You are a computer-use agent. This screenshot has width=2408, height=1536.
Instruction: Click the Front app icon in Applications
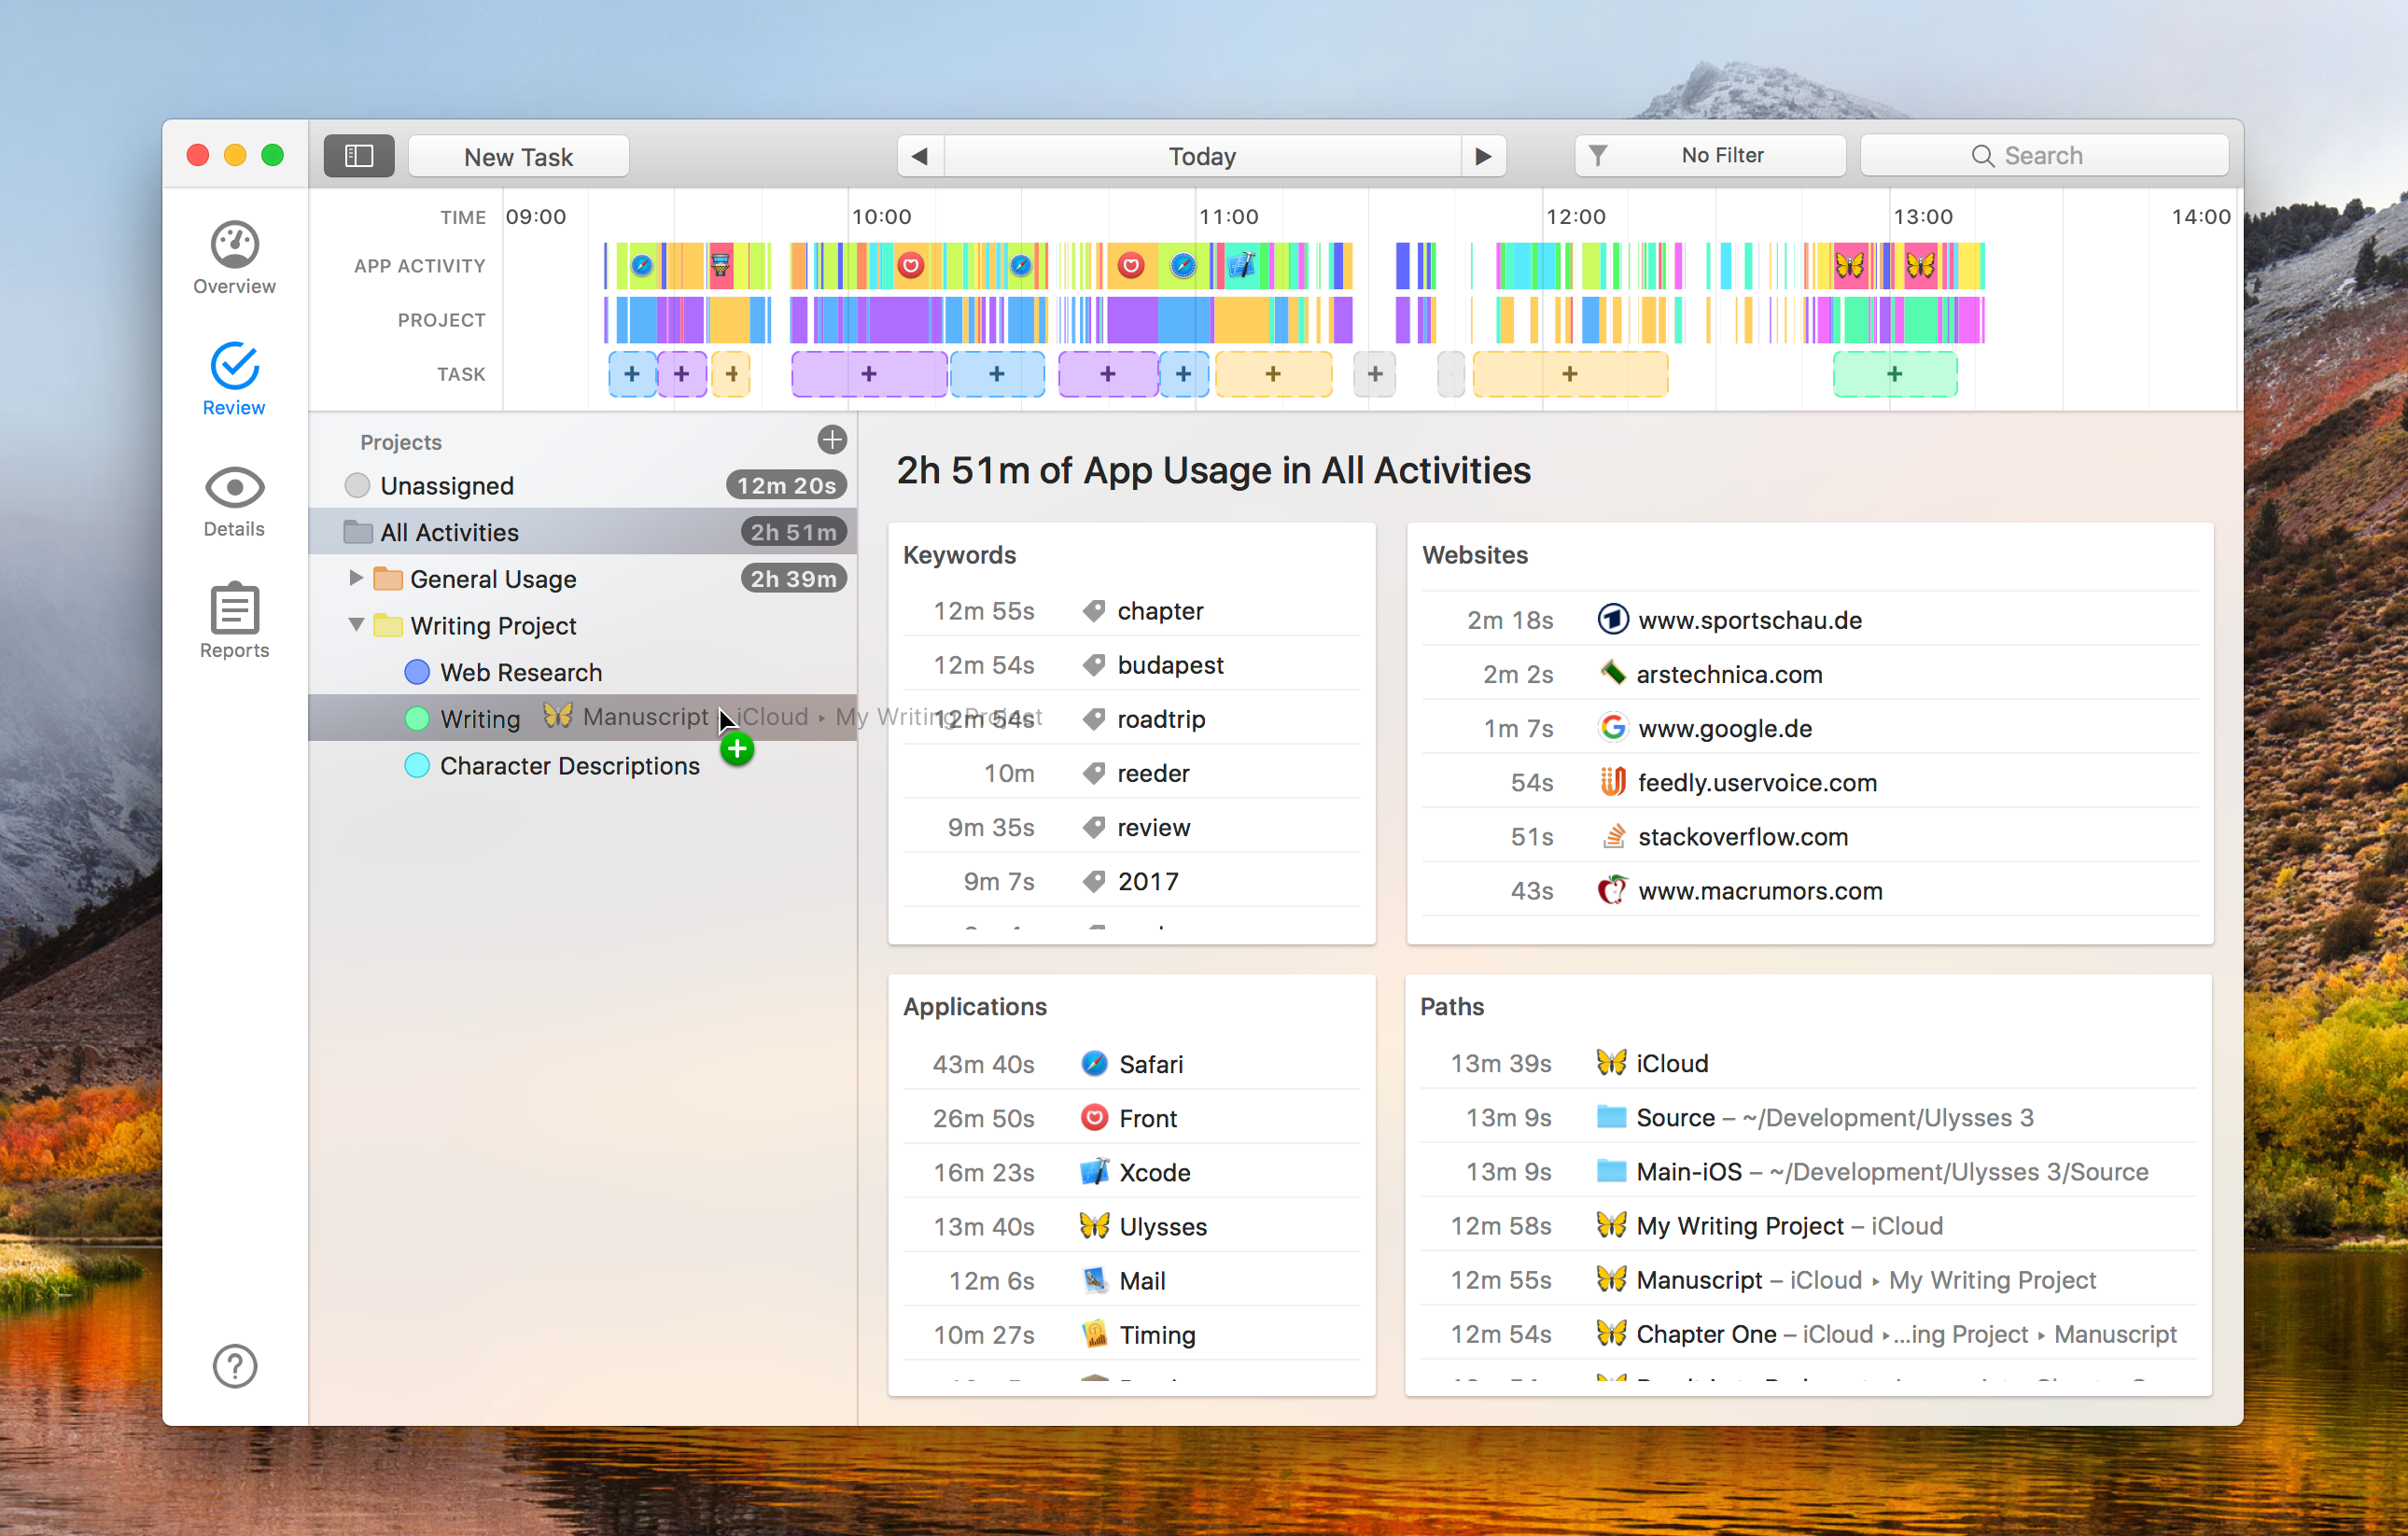pyautogui.click(x=1094, y=1117)
